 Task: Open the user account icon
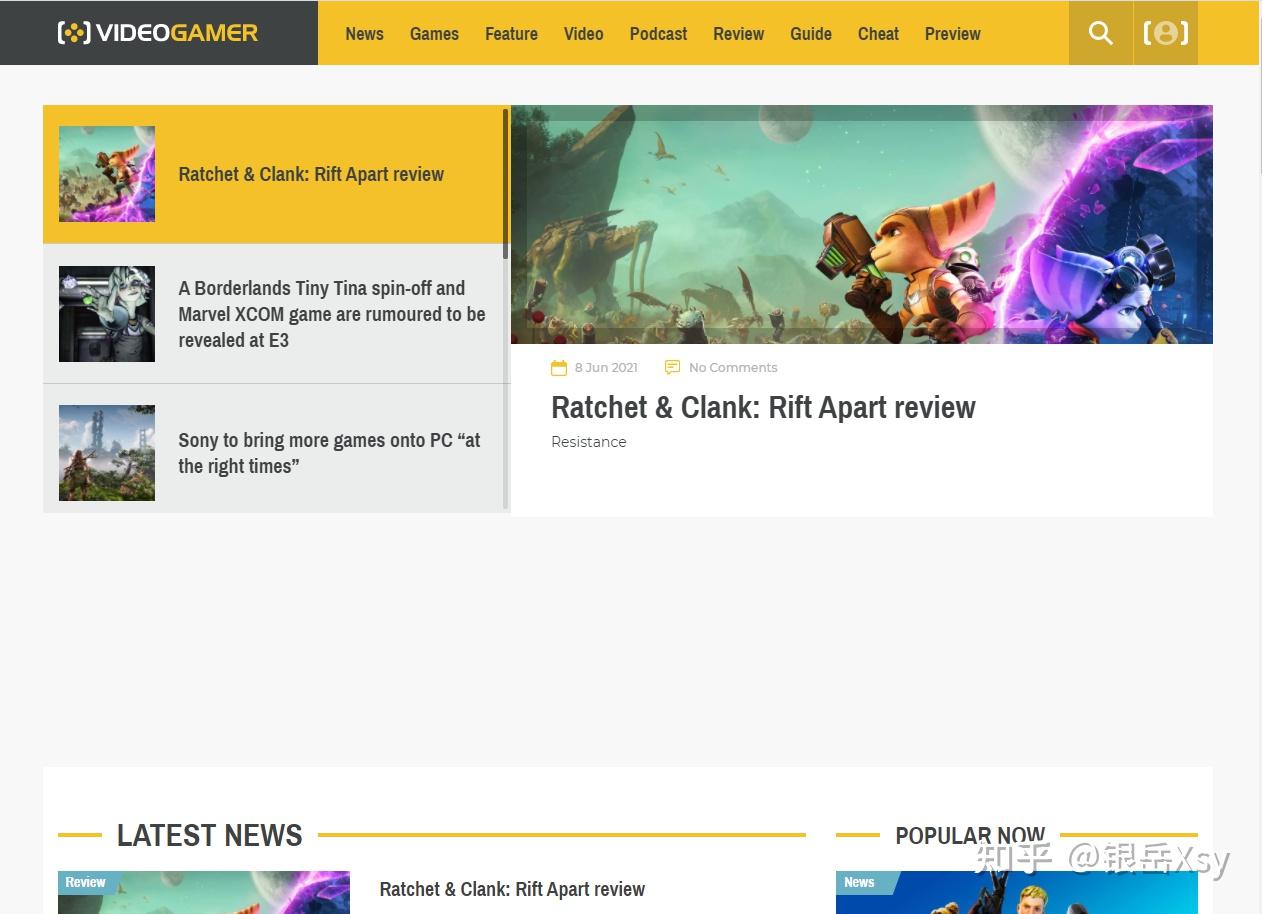(x=1165, y=33)
